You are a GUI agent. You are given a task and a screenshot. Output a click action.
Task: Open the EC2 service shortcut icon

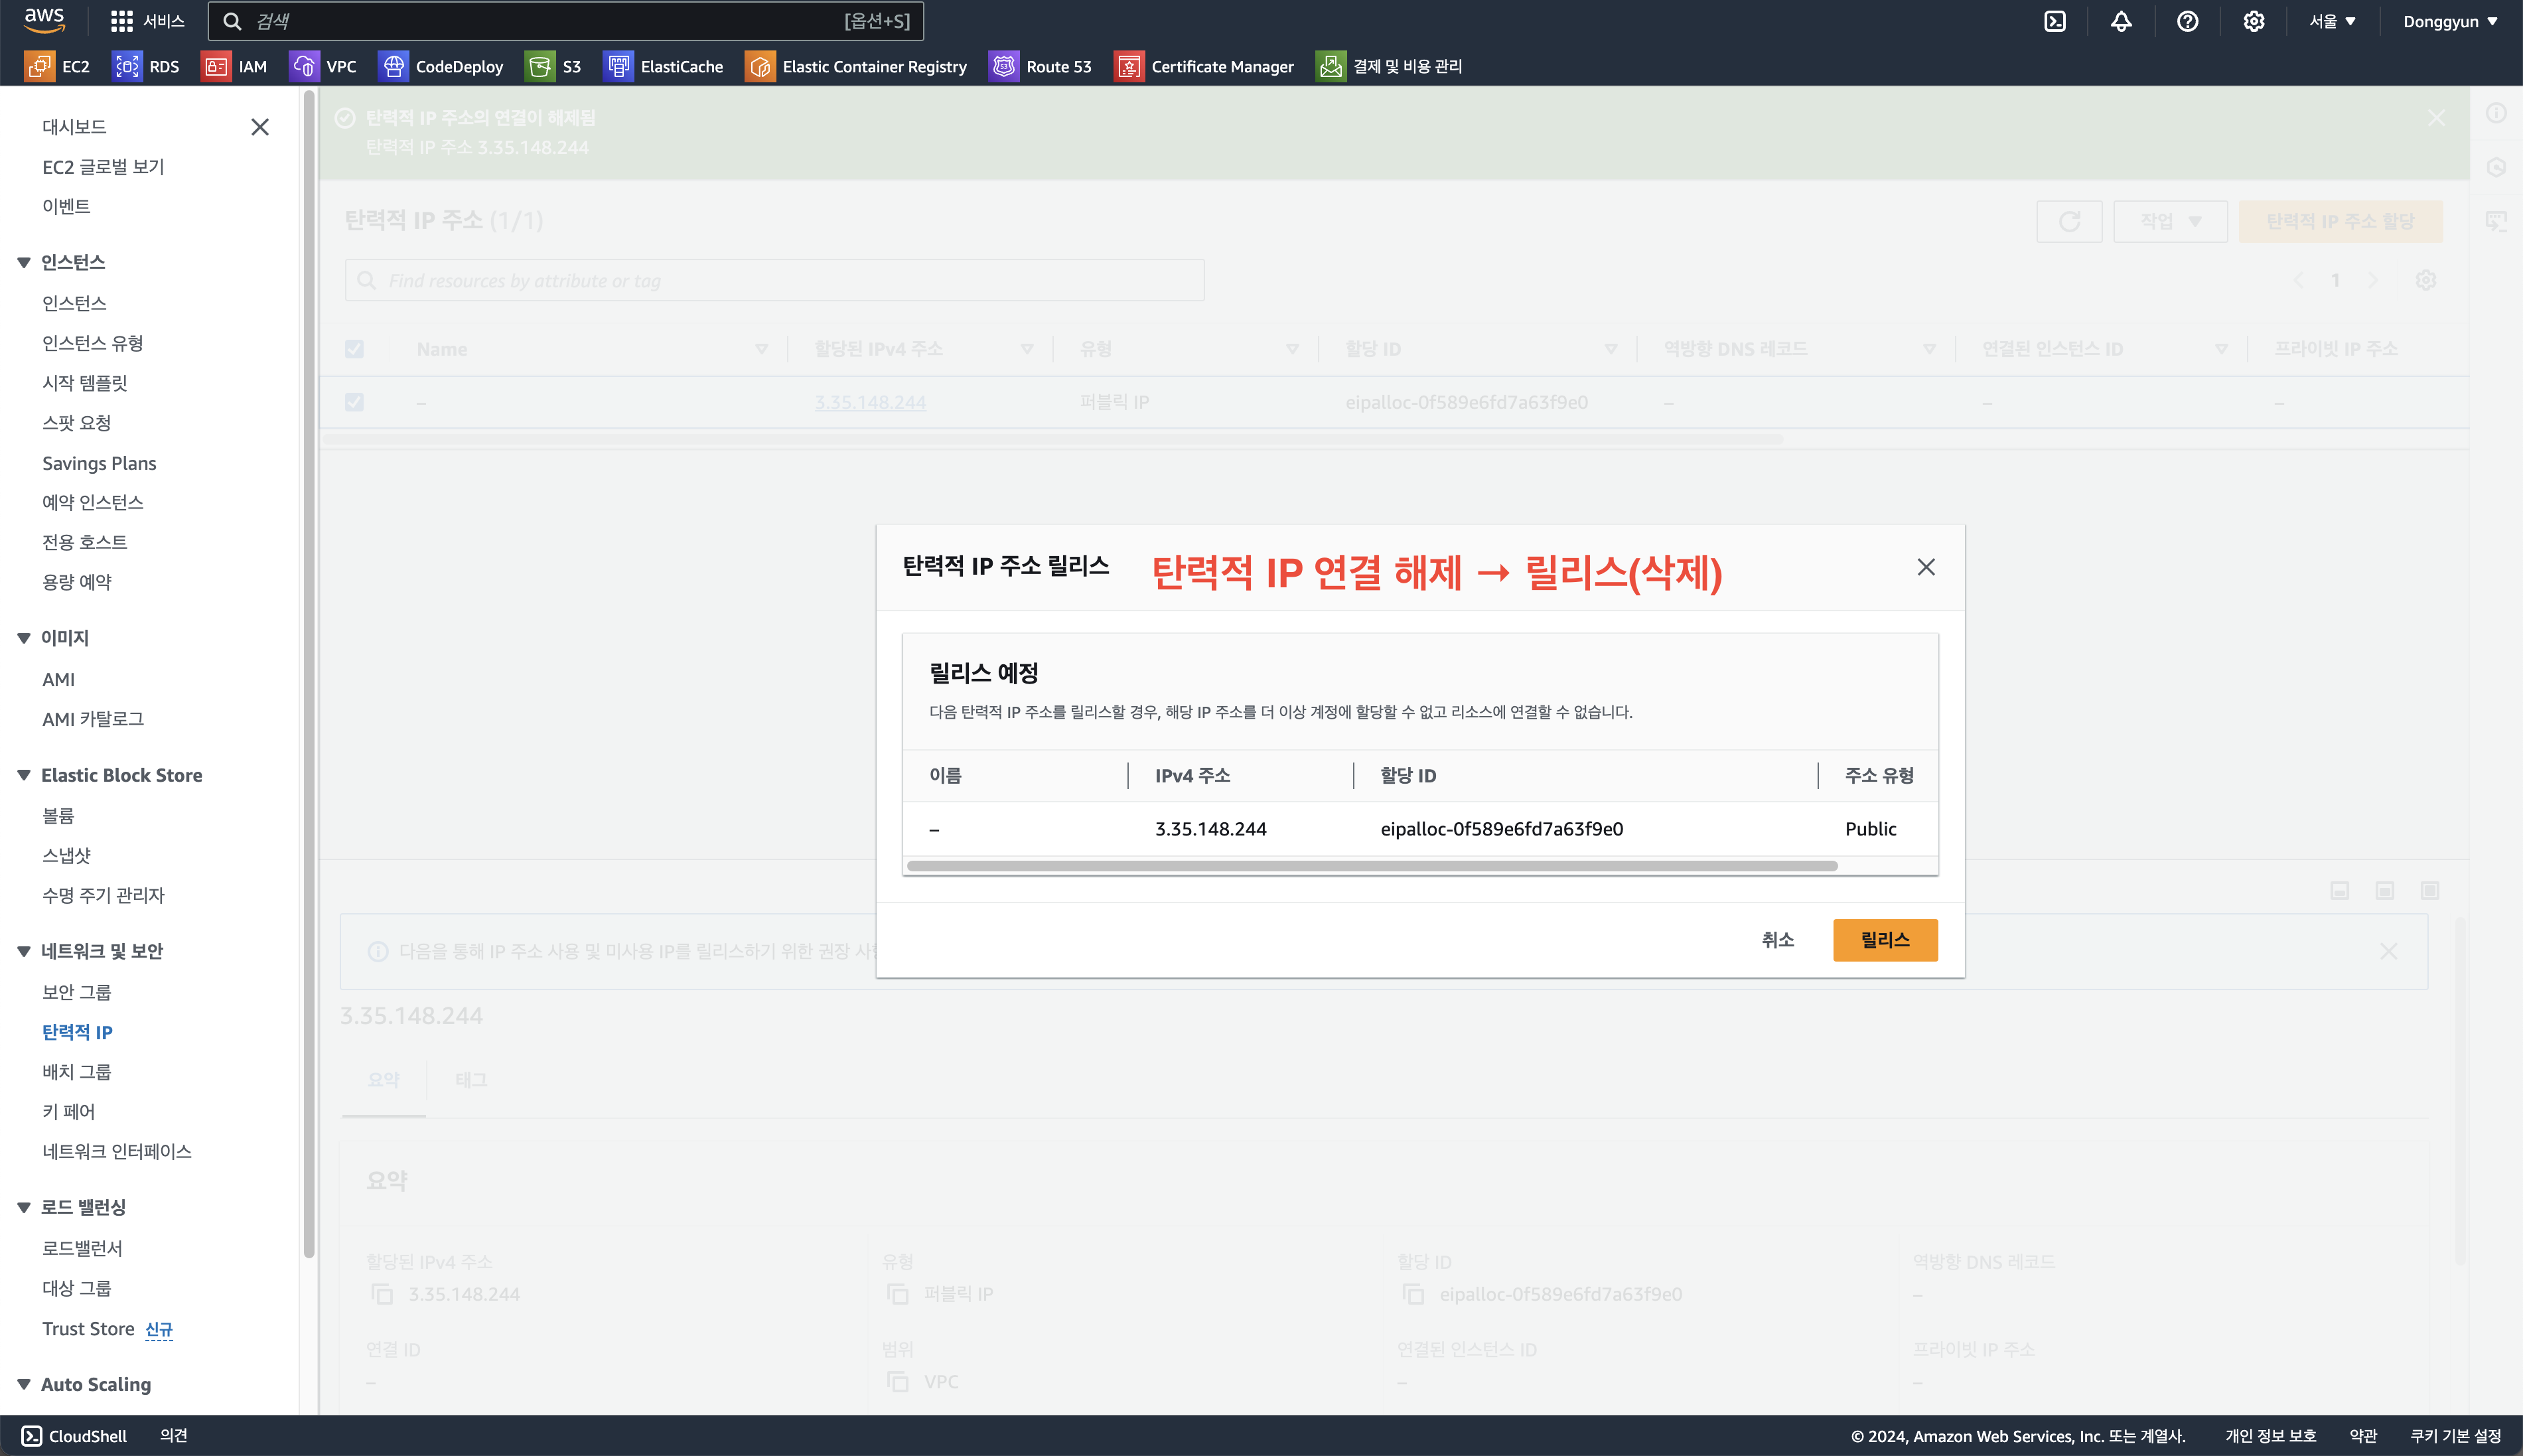pyautogui.click(x=39, y=66)
